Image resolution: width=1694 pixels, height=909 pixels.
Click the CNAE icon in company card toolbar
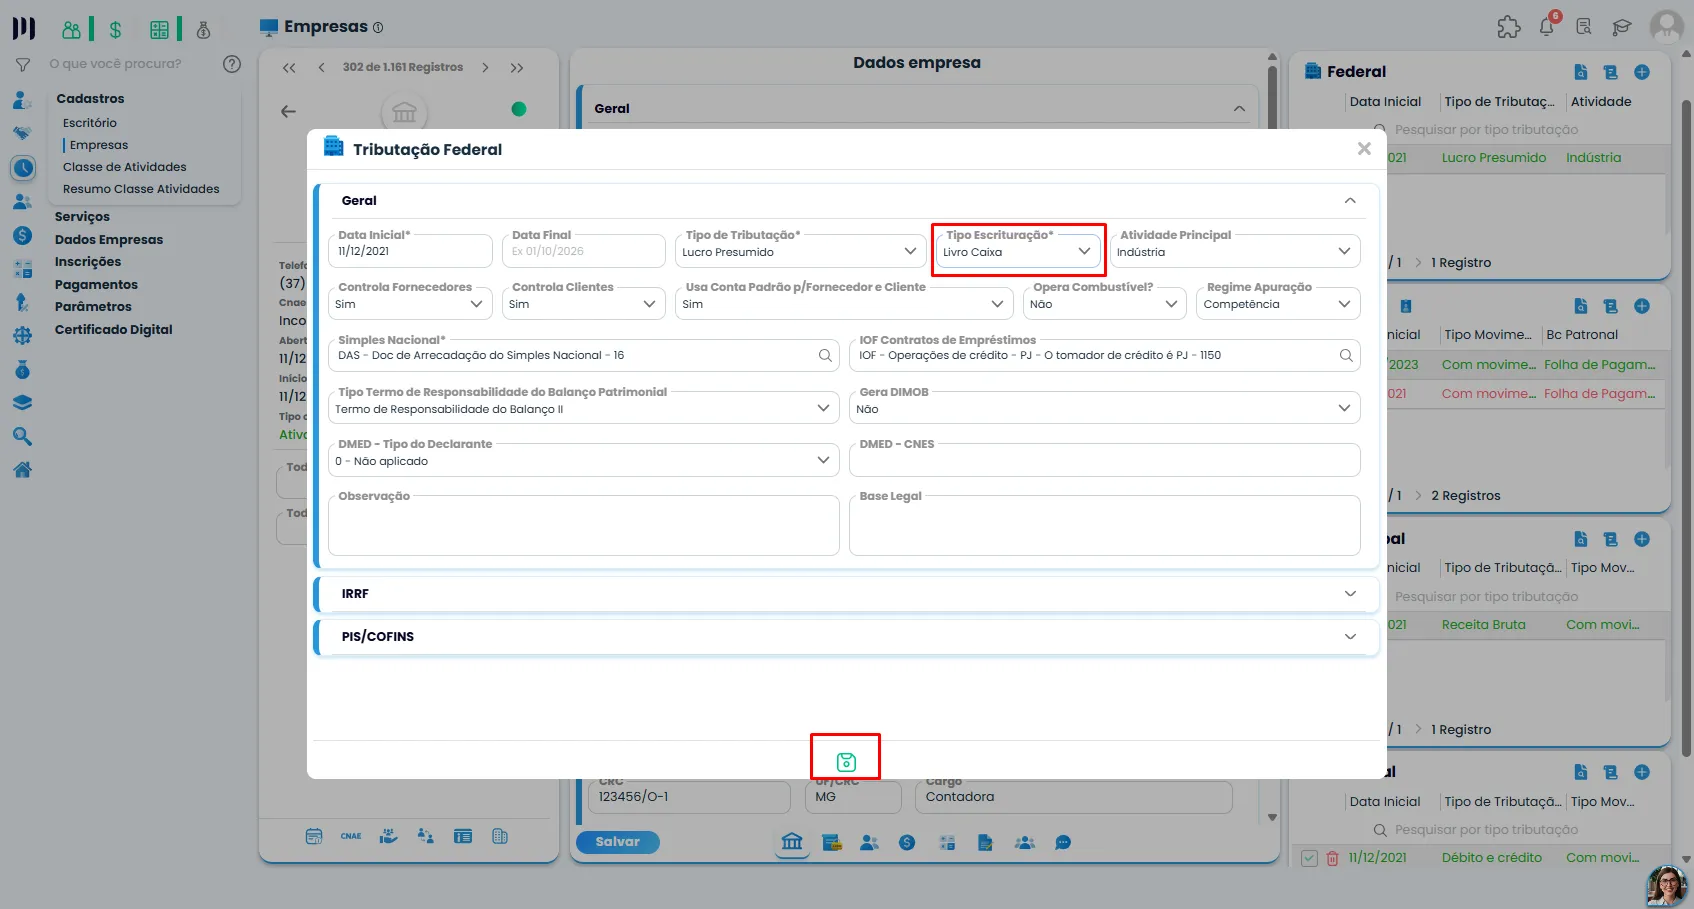(x=351, y=836)
